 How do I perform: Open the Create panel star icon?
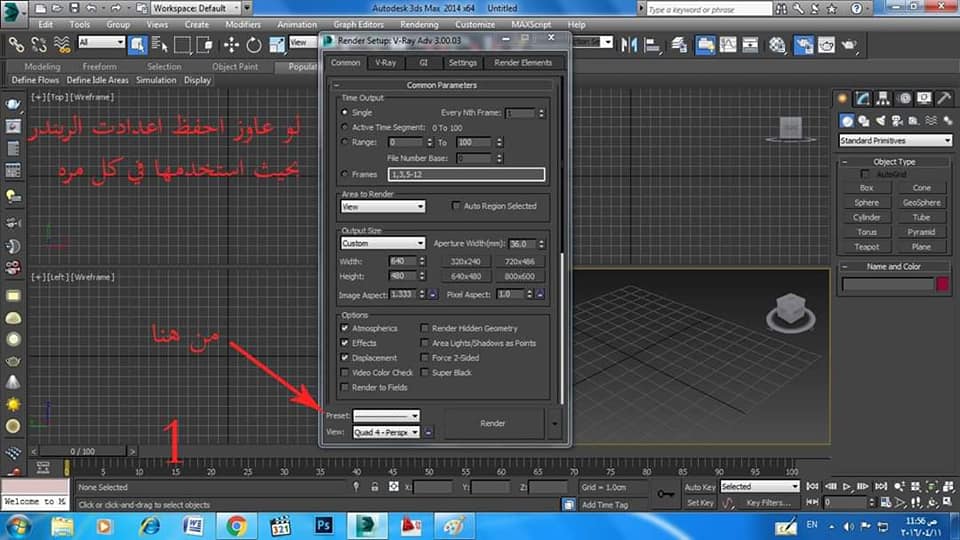(842, 99)
